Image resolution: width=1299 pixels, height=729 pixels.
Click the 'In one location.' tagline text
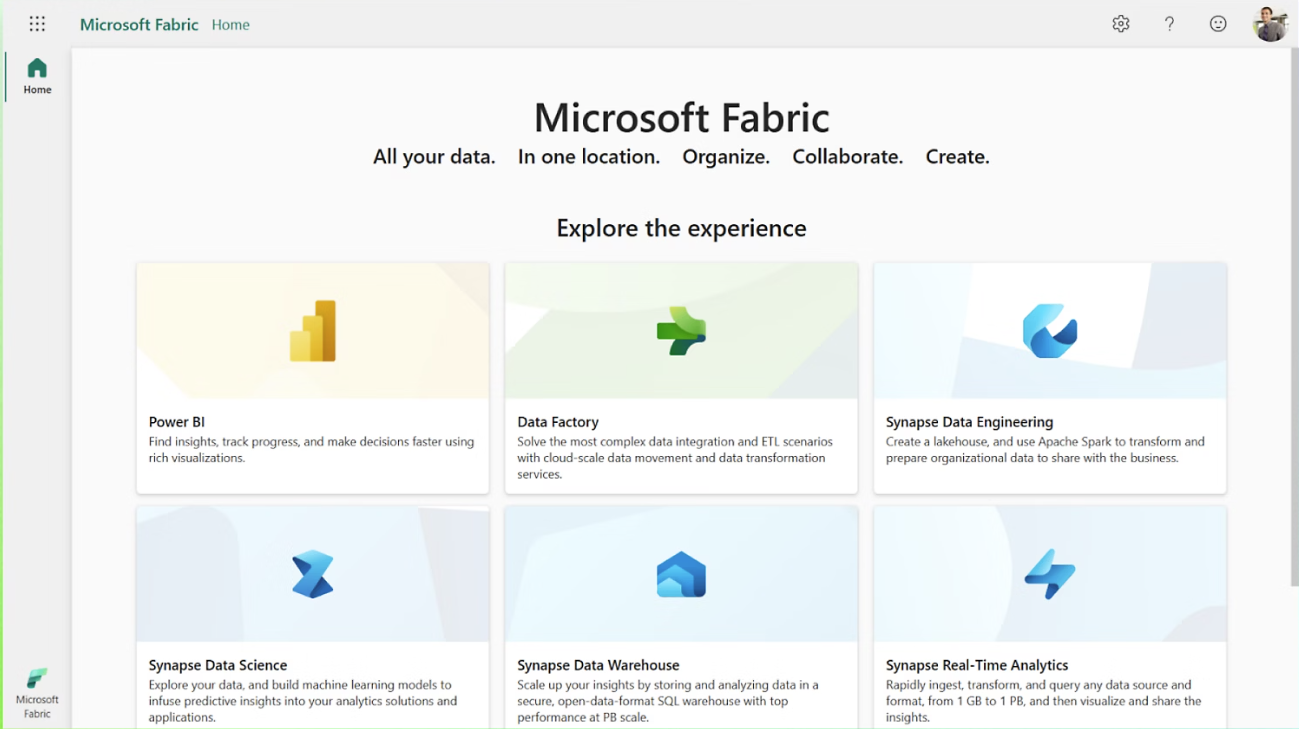(x=589, y=157)
